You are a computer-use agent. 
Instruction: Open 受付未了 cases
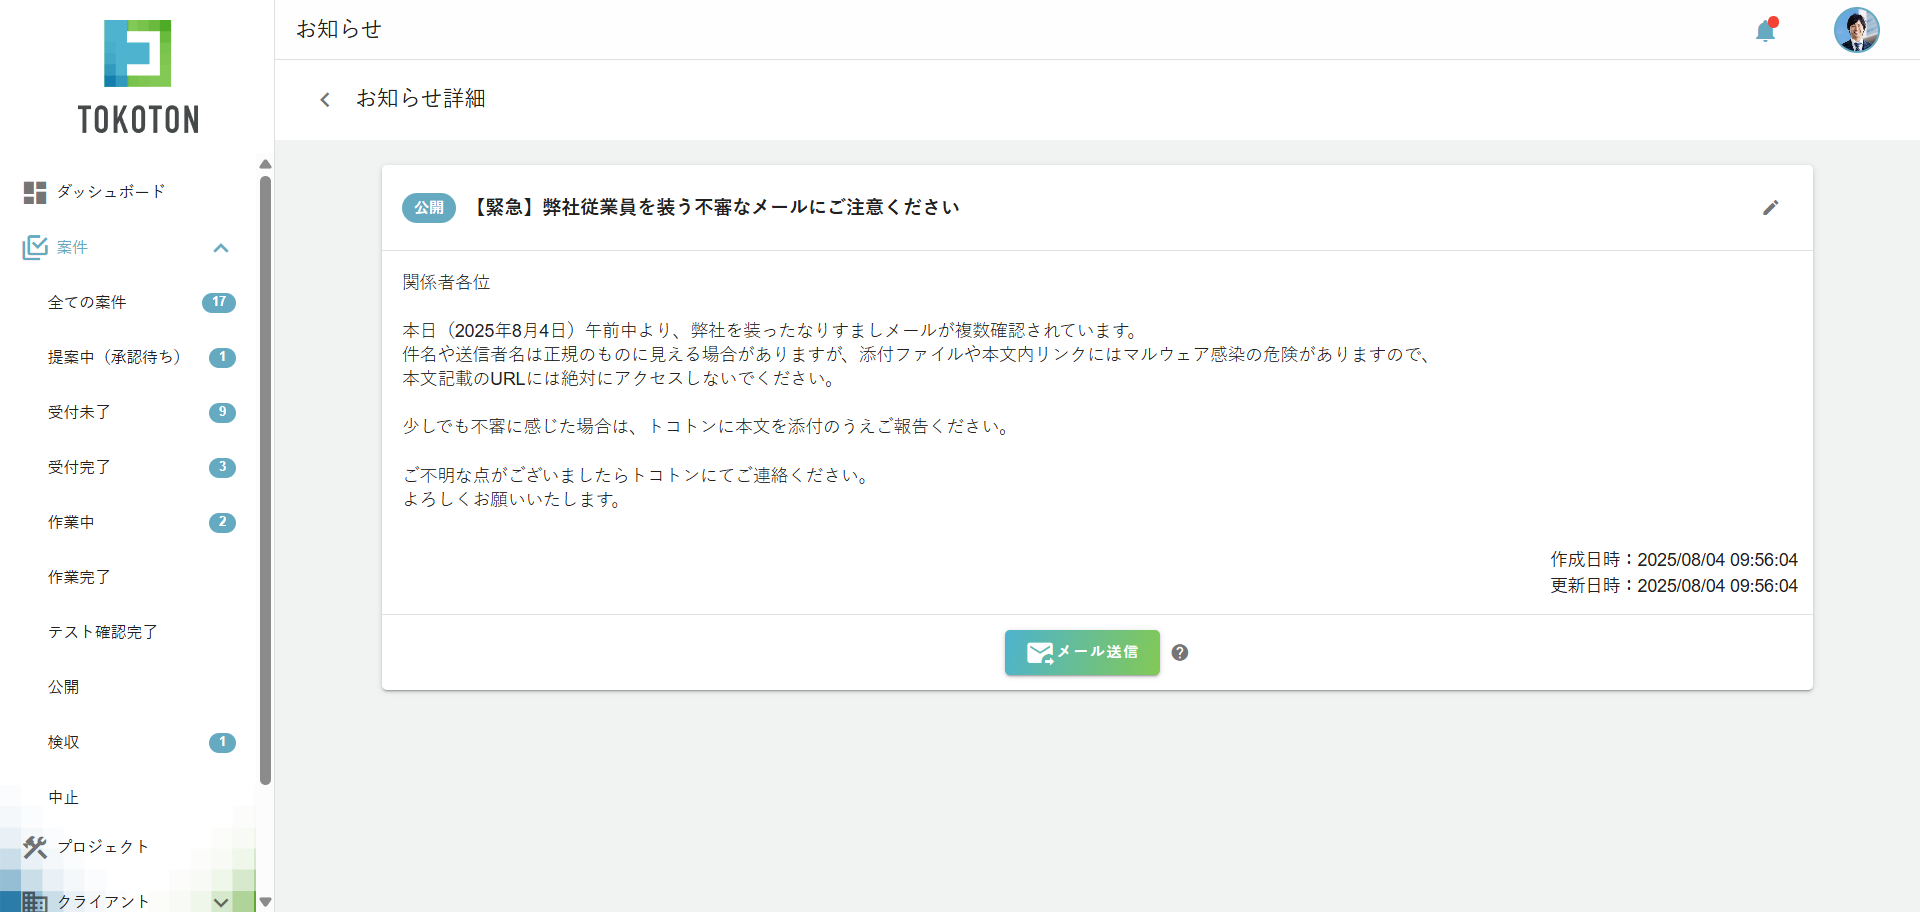[79, 412]
